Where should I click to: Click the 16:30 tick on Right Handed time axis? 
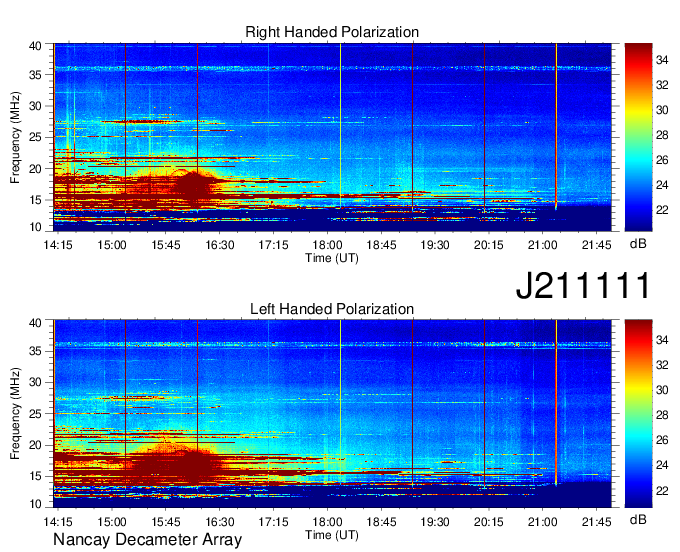219,245
